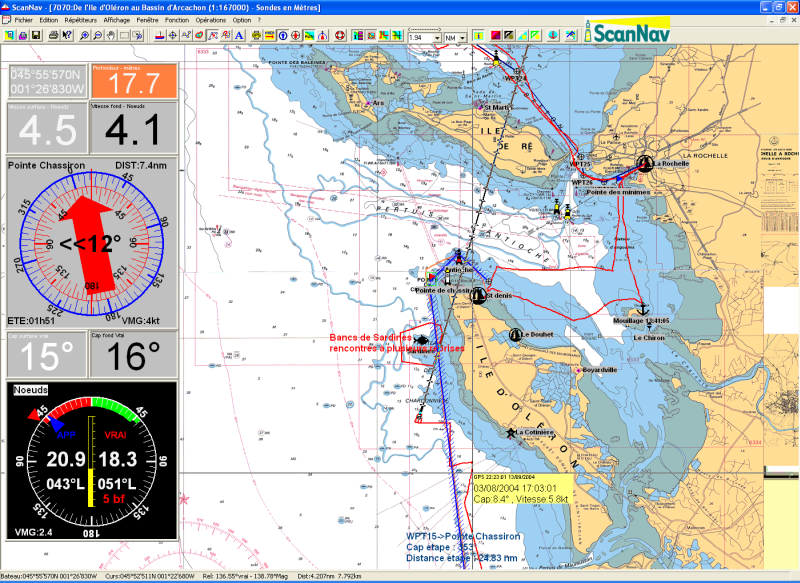
Task: Select the blue letter A text tool
Action: [x=239, y=35]
